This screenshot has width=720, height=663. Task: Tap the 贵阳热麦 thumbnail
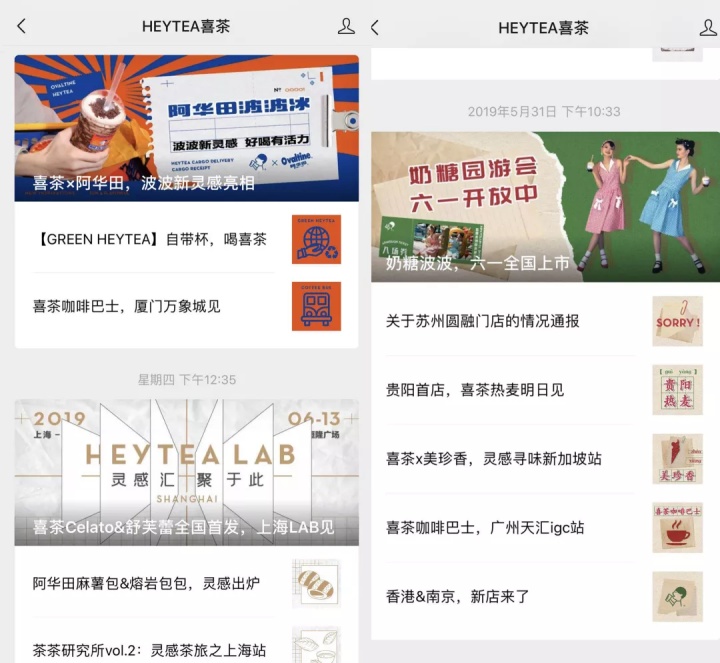(x=677, y=390)
